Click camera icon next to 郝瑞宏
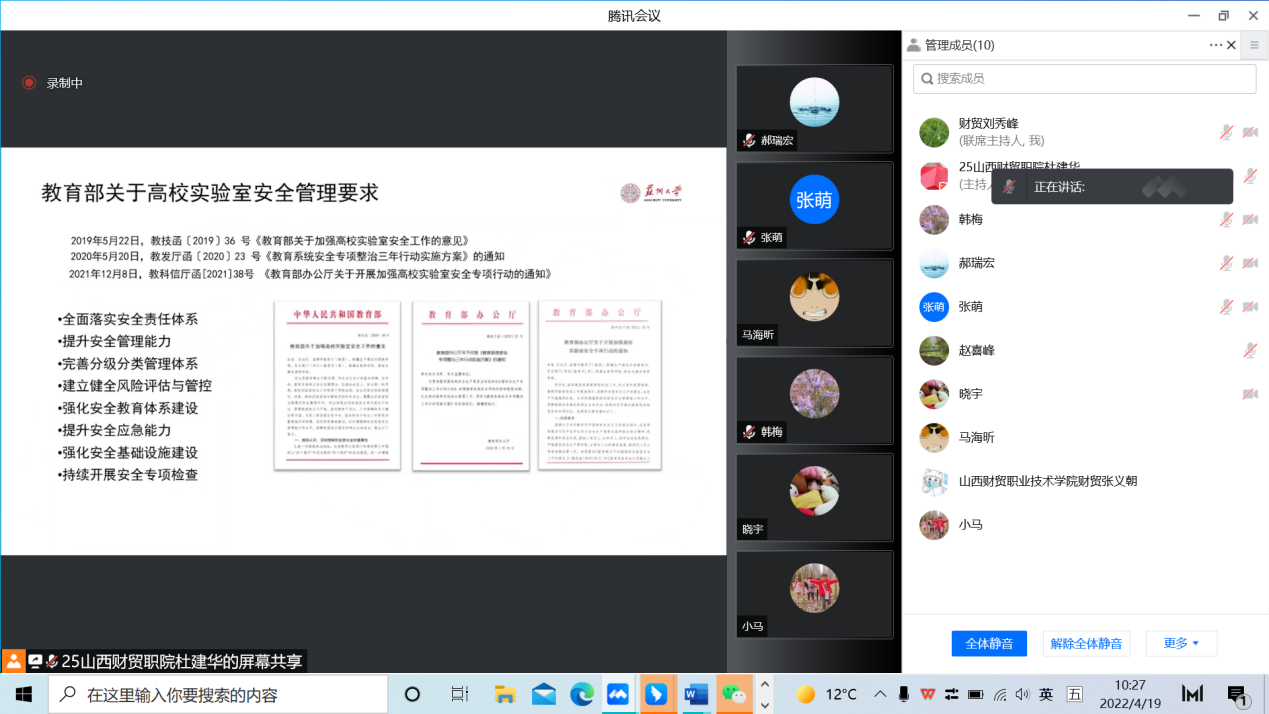Image resolution: width=1269 pixels, height=714 pixels. [x=1249, y=263]
